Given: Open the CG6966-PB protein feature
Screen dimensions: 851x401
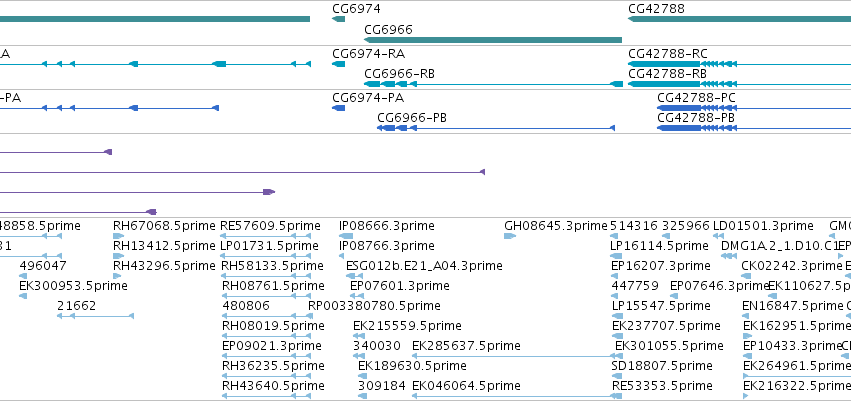Looking at the screenshot, I should tap(496, 128).
